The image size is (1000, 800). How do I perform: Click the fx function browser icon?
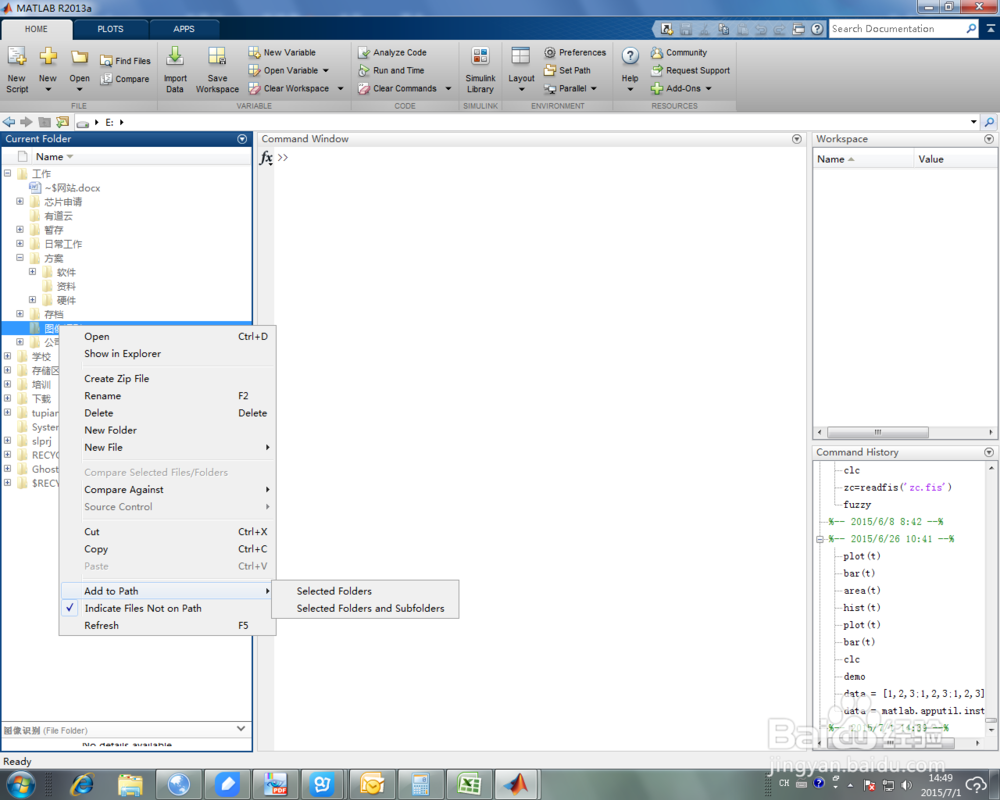(266, 158)
